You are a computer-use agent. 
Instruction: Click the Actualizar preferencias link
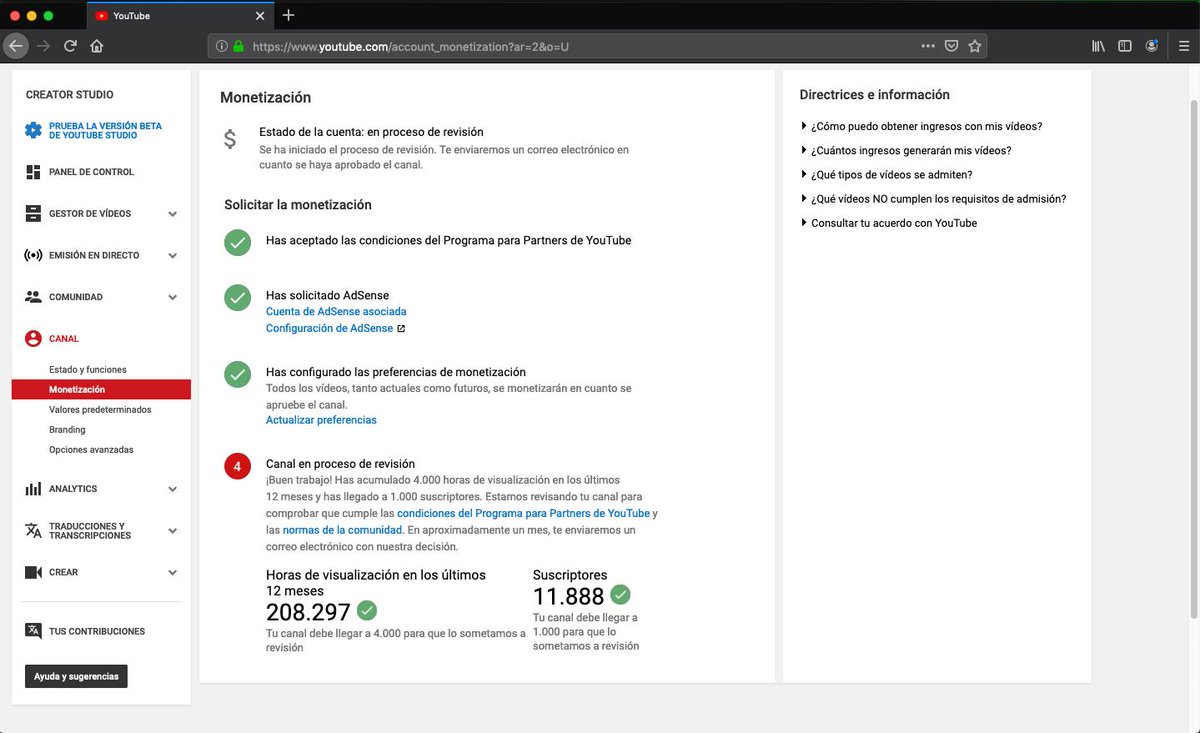(x=321, y=420)
